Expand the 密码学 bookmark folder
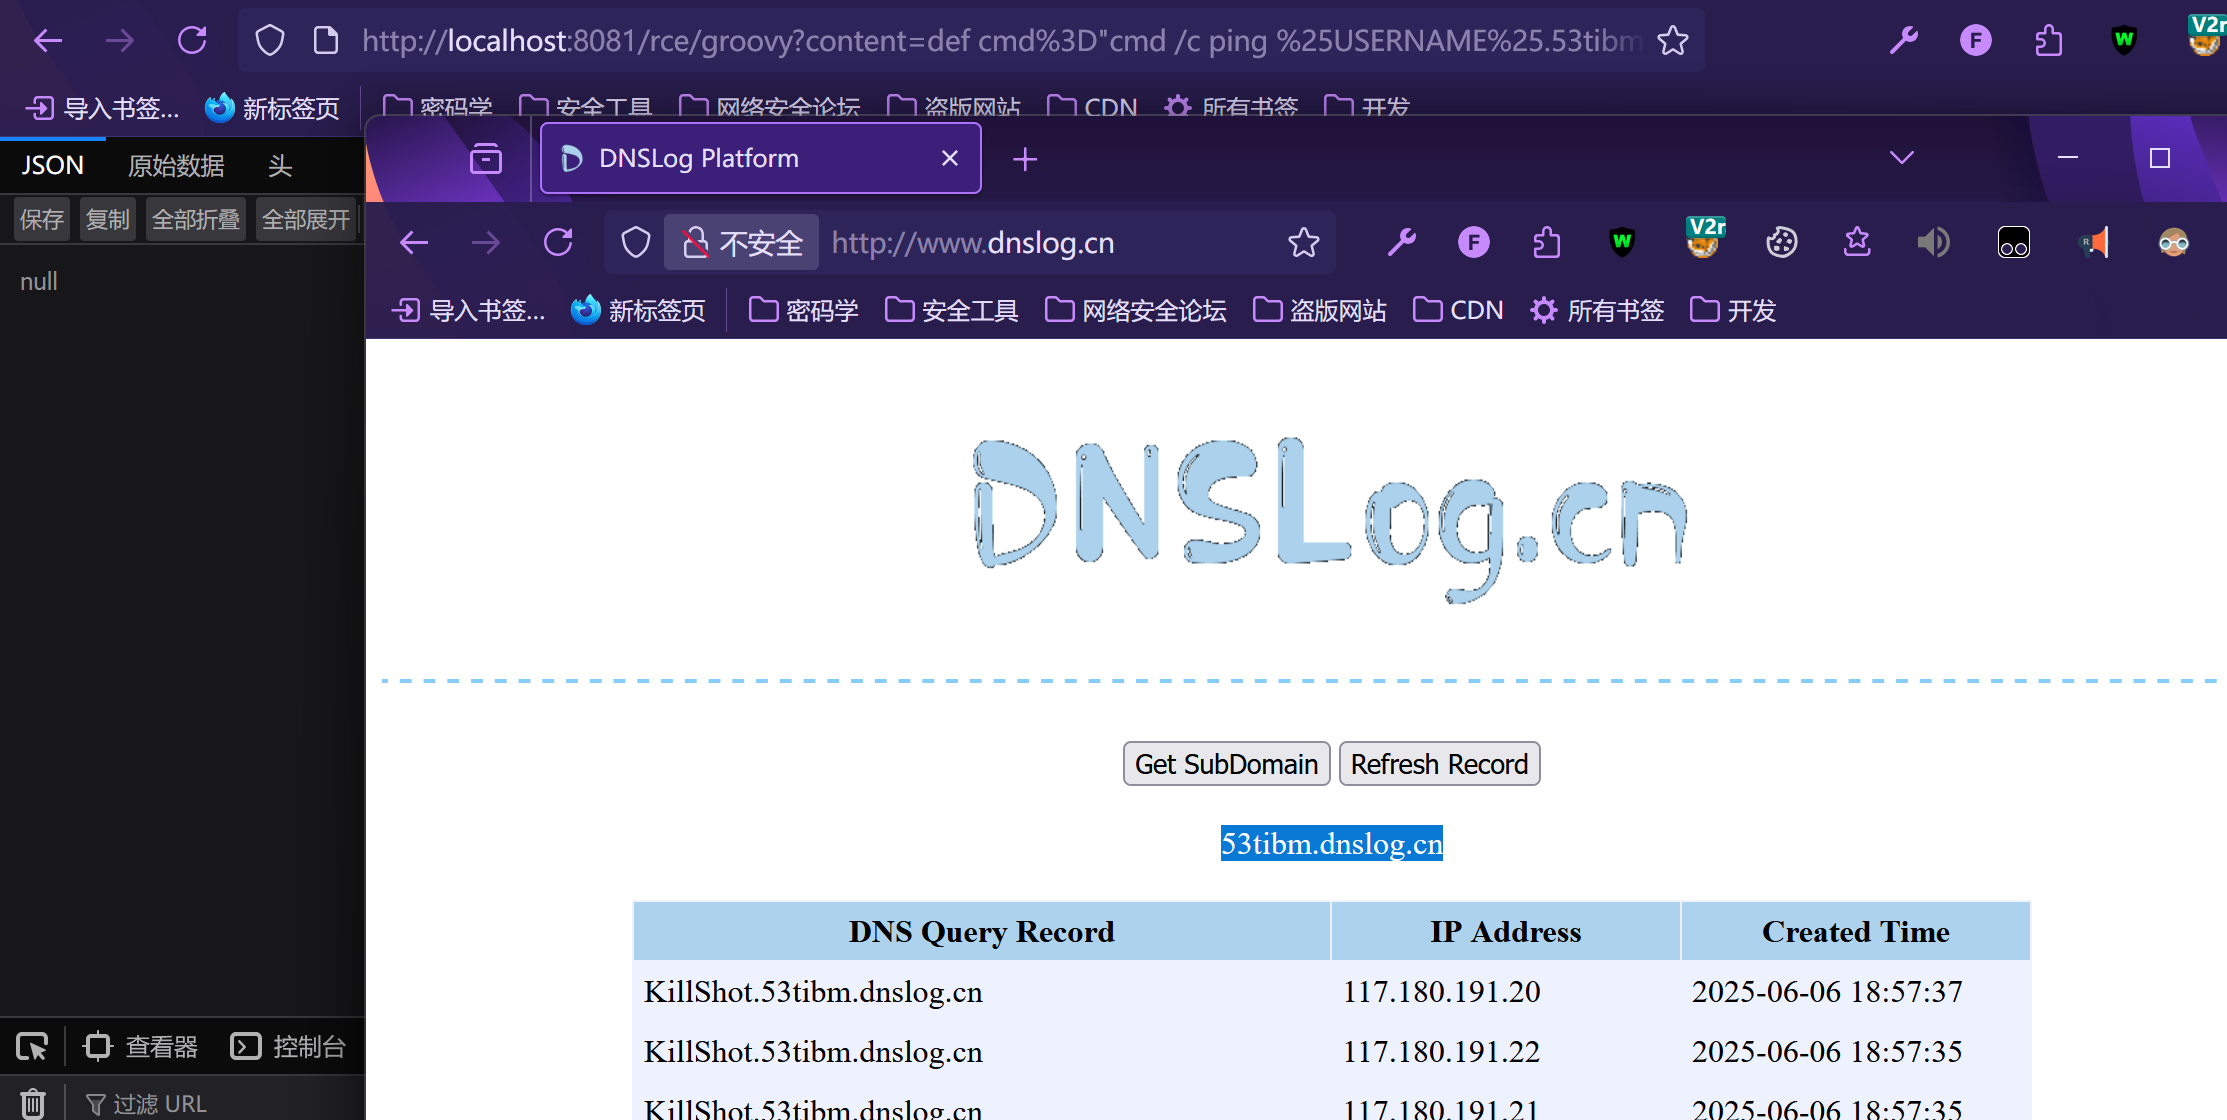The width and height of the screenshot is (2227, 1120). (803, 311)
